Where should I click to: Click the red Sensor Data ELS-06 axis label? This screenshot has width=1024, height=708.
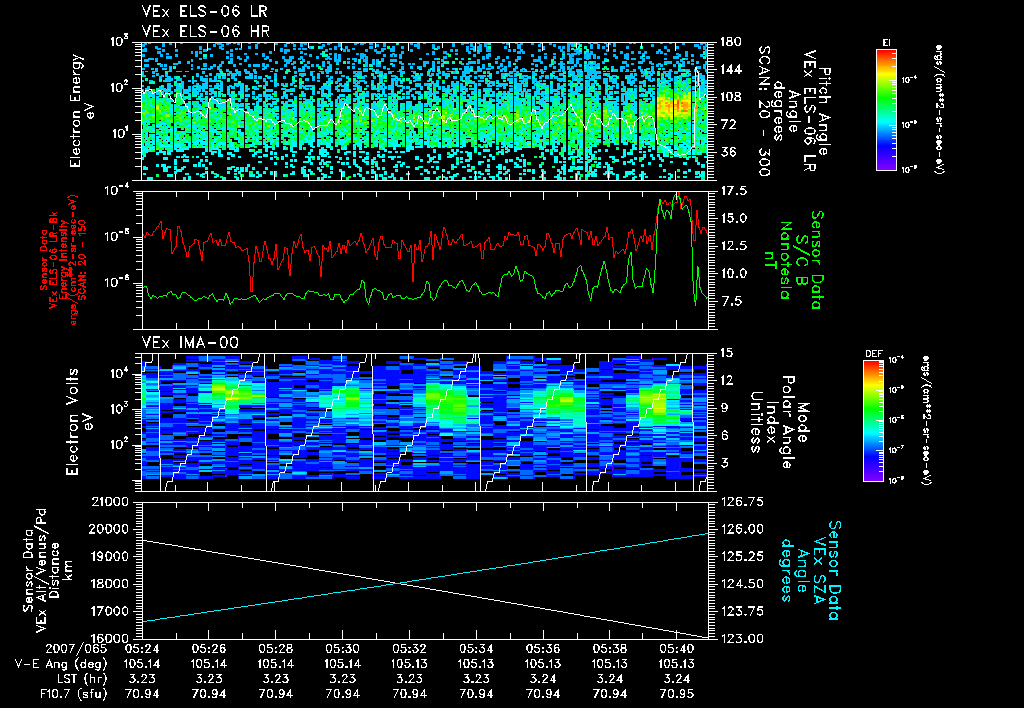coord(65,260)
